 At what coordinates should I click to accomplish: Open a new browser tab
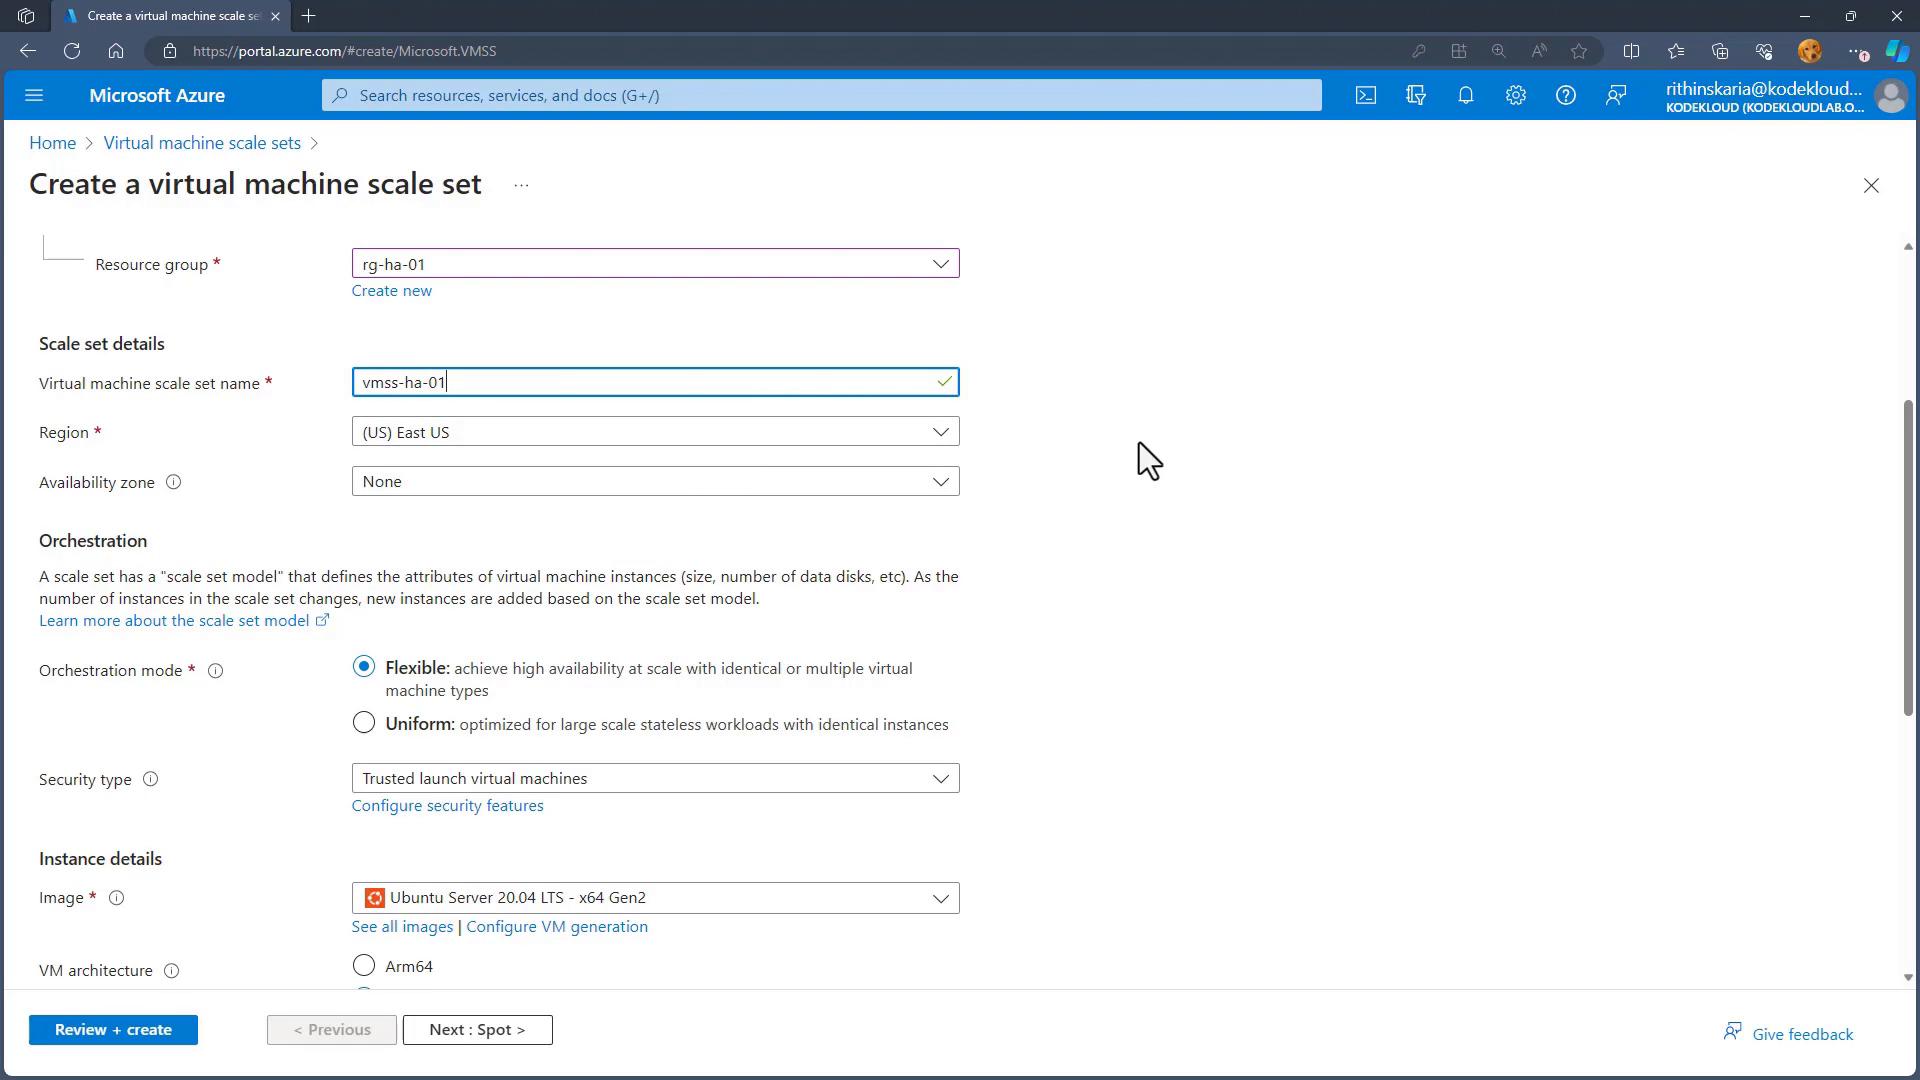[x=309, y=16]
